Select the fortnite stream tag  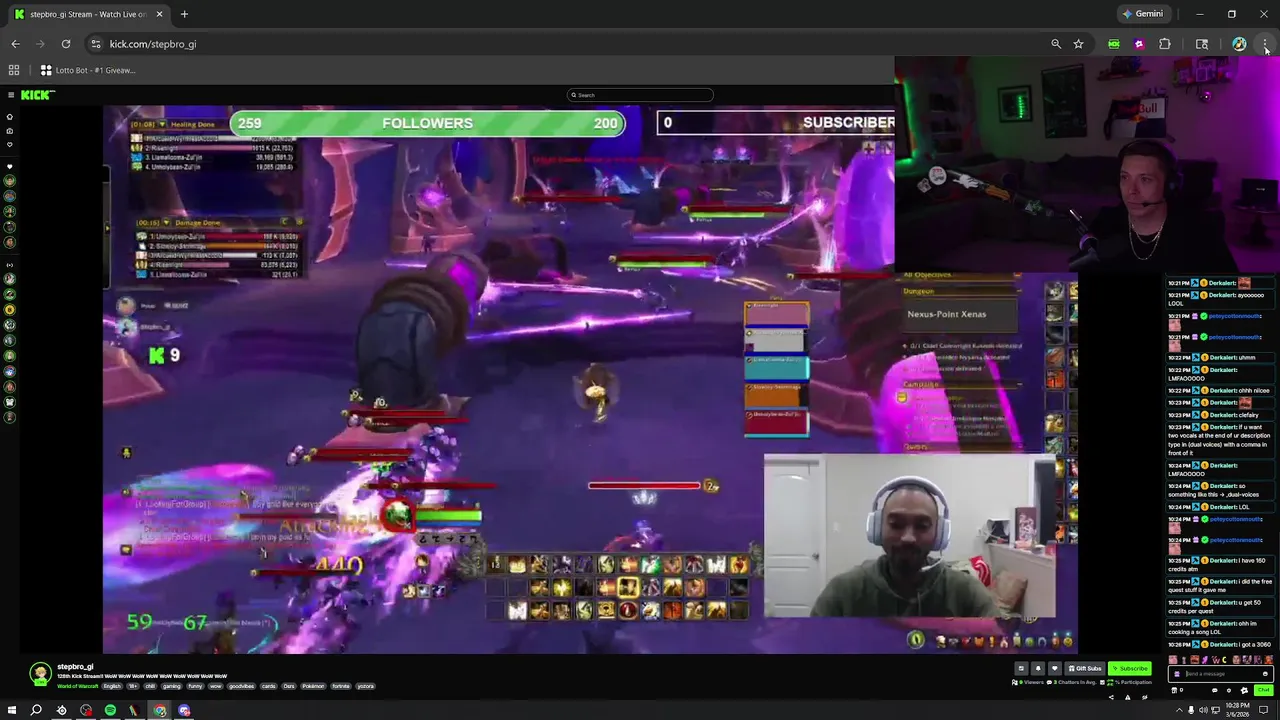(341, 686)
